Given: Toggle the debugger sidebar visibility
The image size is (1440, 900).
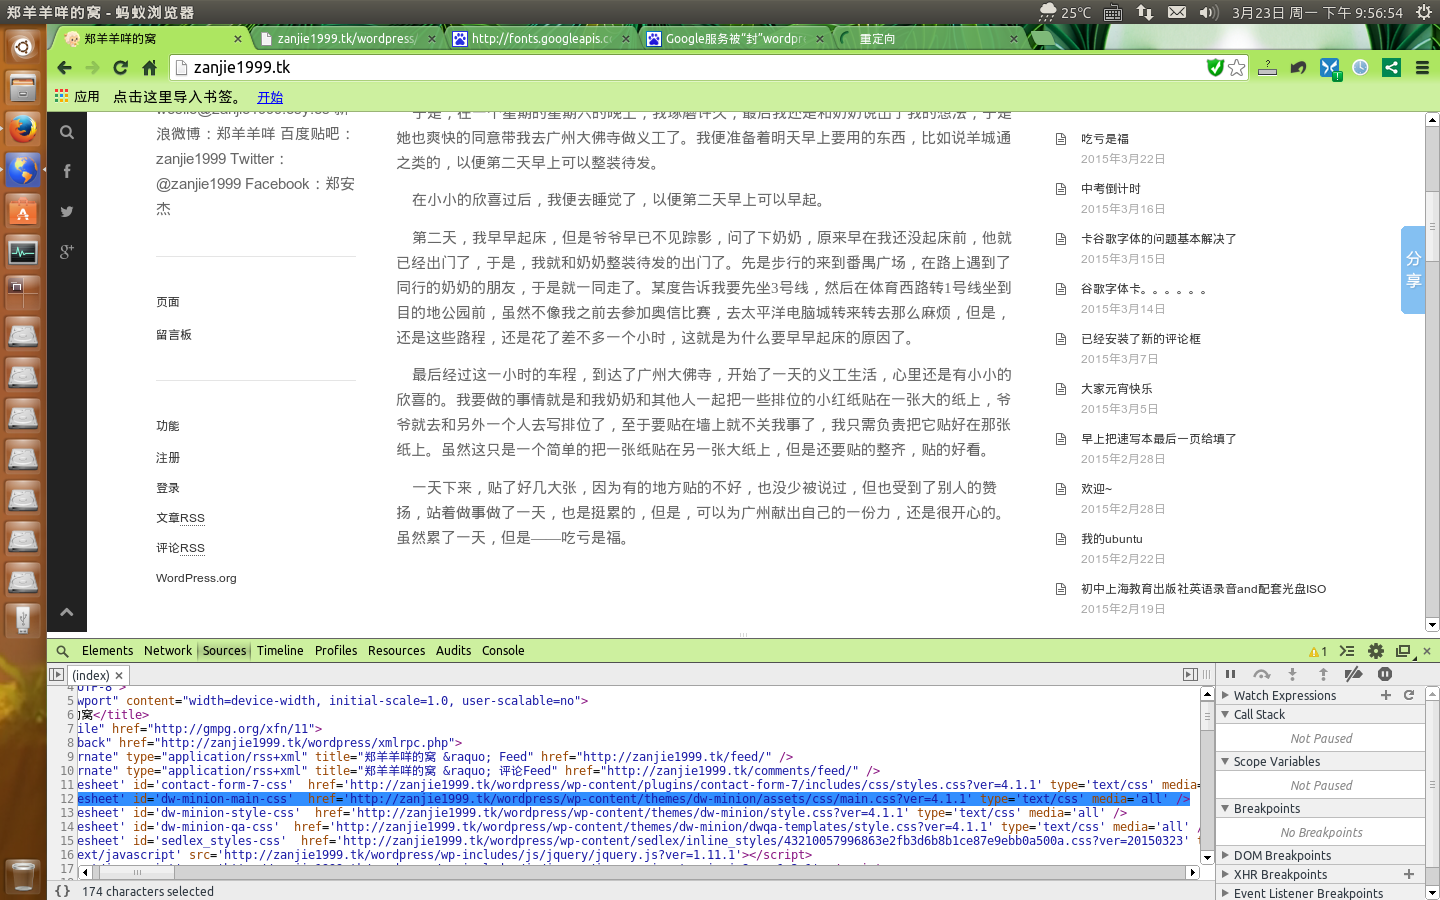Looking at the screenshot, I should [x=1190, y=675].
